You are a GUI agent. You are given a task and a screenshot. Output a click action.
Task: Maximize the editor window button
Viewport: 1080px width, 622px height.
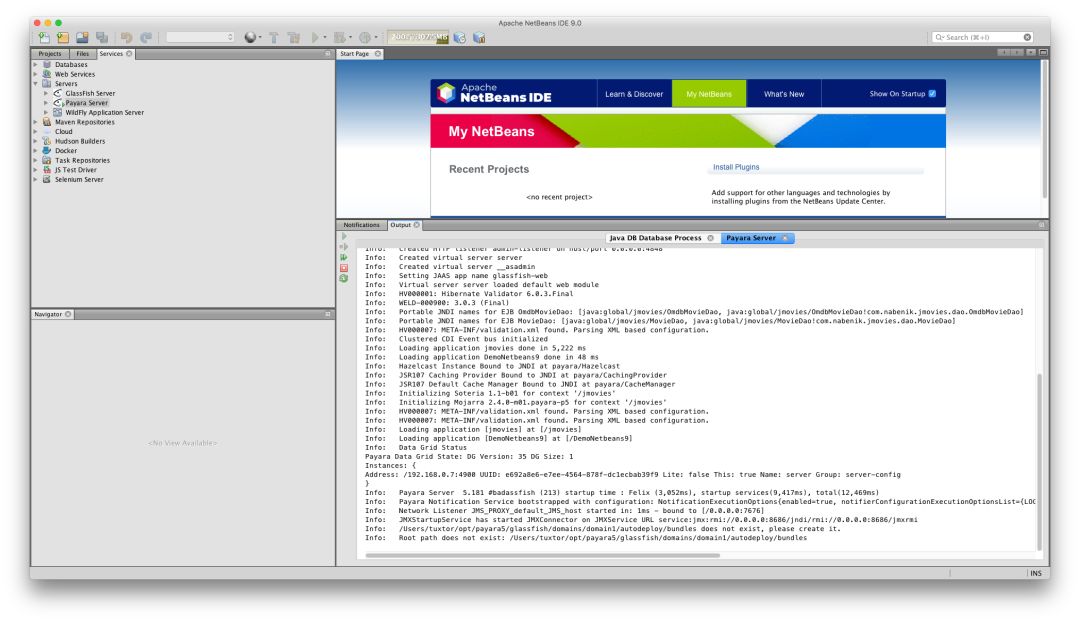(1044, 52)
